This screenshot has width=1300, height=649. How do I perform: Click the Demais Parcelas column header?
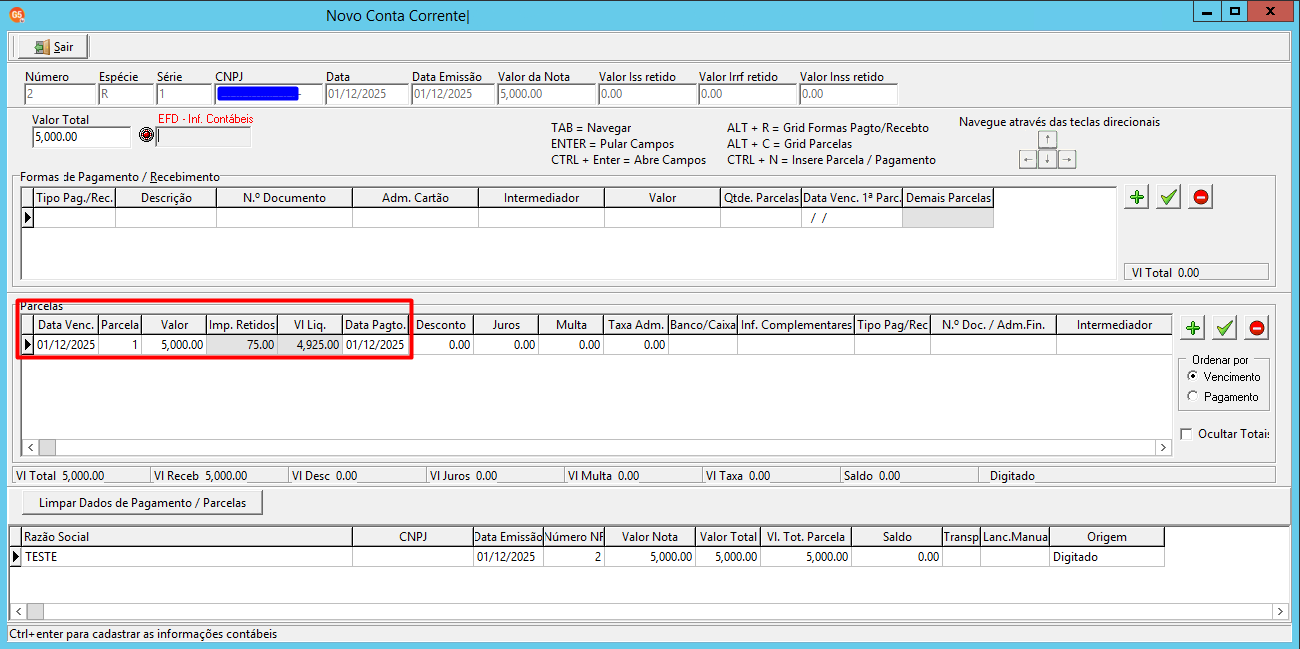tap(948, 198)
